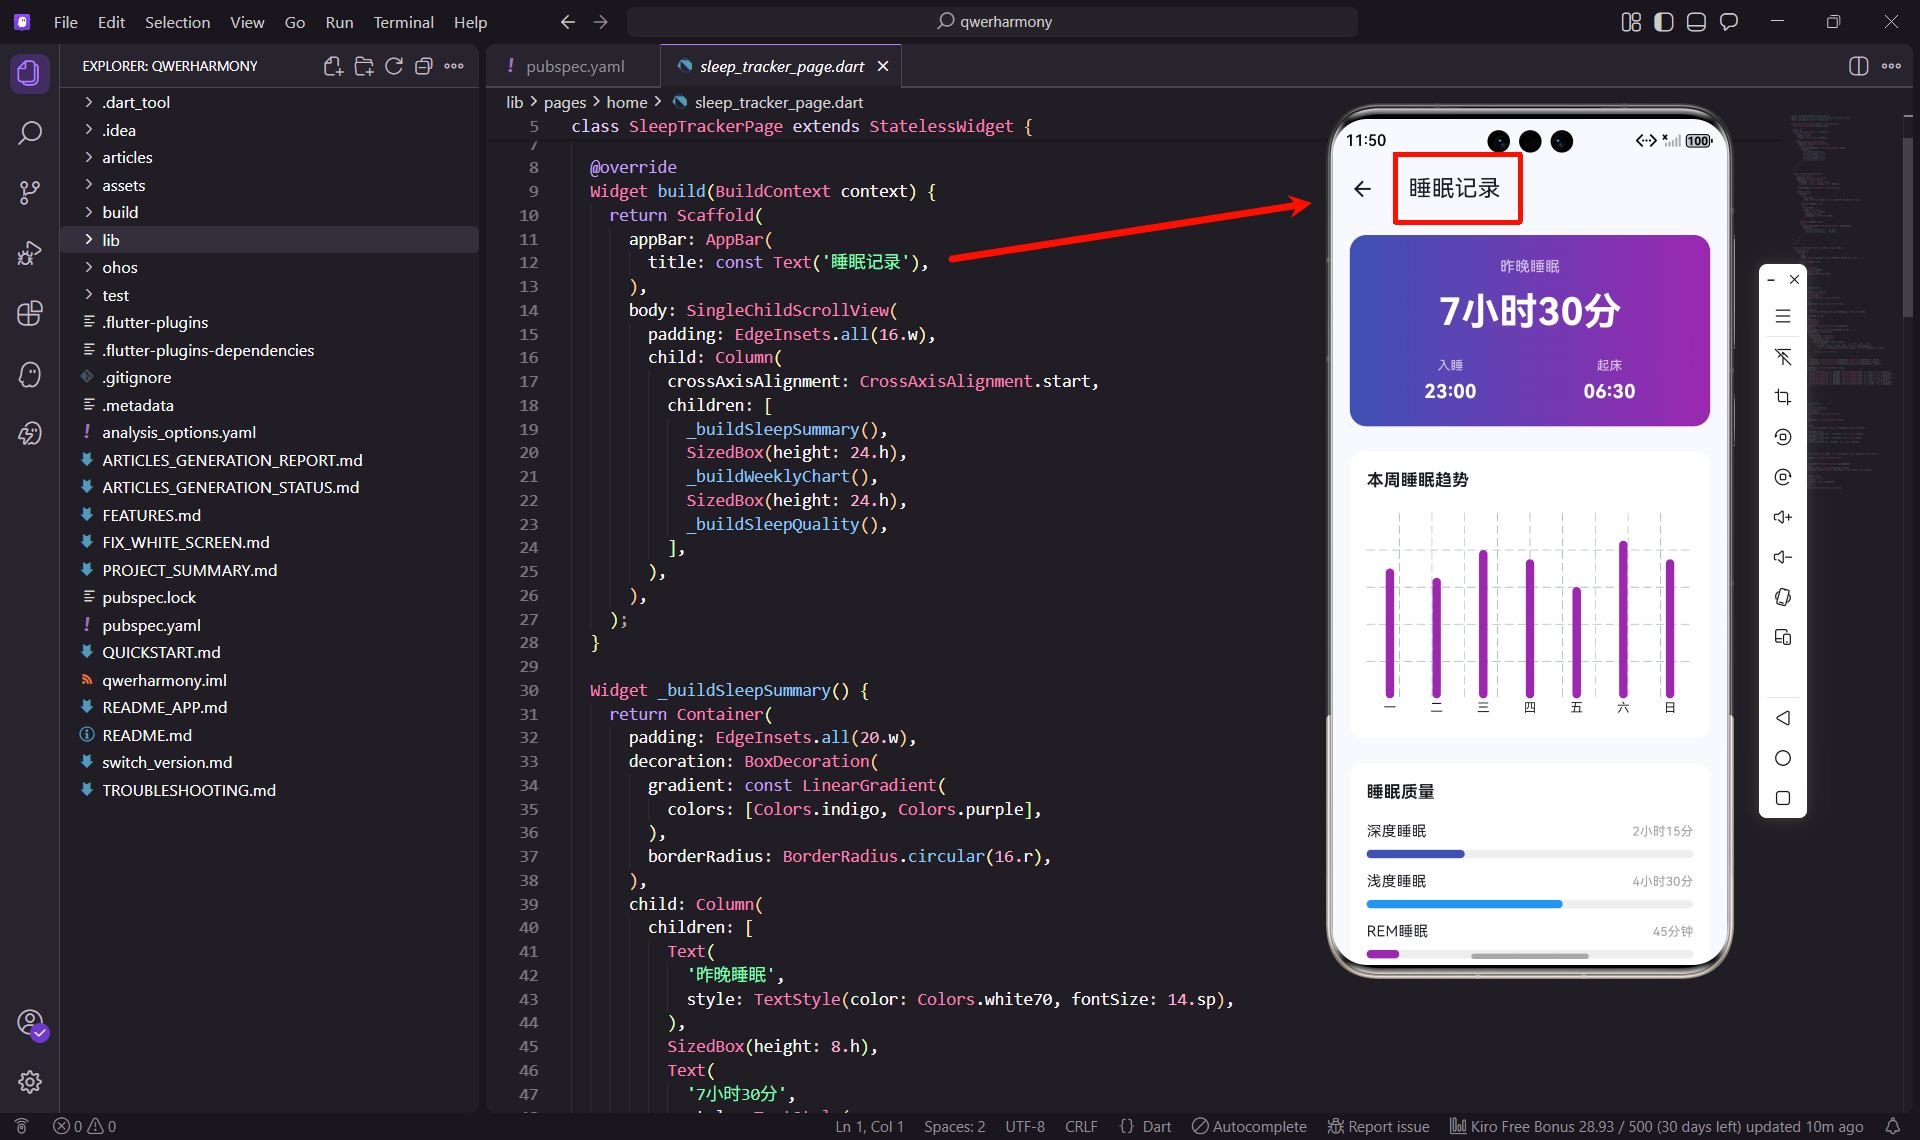Open the Source Control view
The width and height of the screenshot is (1920, 1140).
click(30, 193)
